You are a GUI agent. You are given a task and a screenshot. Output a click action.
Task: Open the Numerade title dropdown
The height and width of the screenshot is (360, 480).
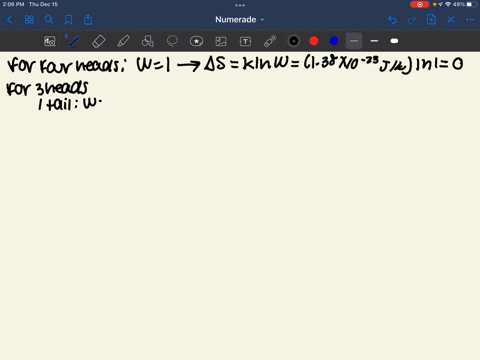point(240,20)
